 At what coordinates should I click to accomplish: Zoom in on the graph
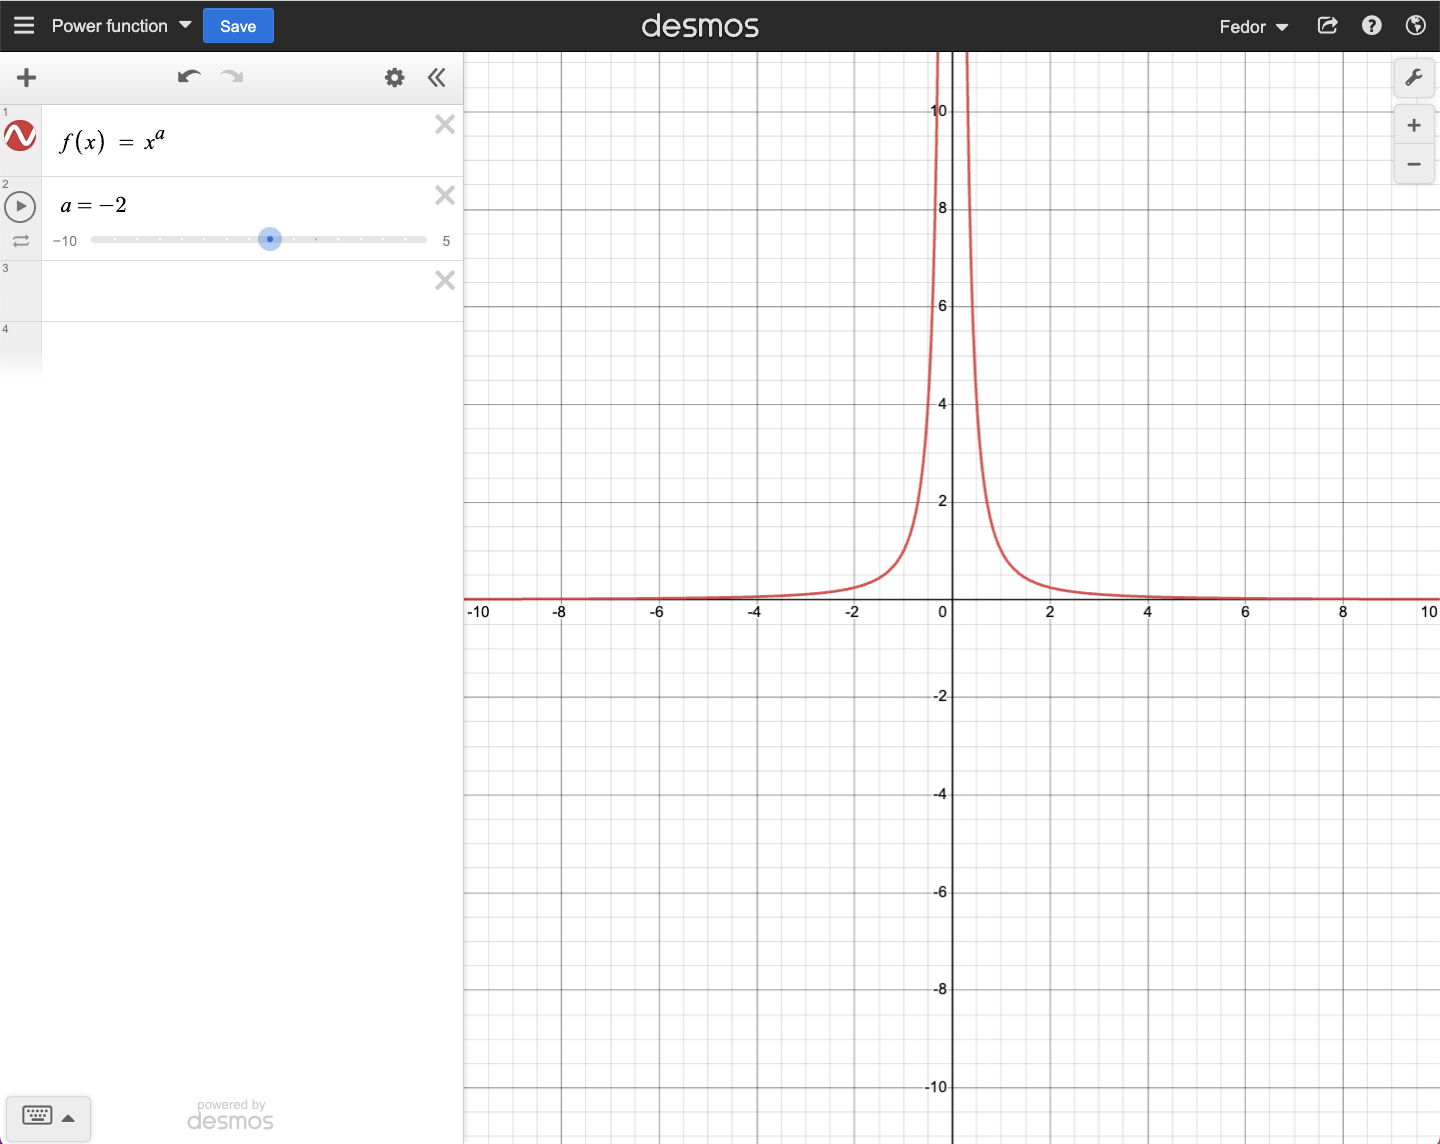coord(1414,126)
